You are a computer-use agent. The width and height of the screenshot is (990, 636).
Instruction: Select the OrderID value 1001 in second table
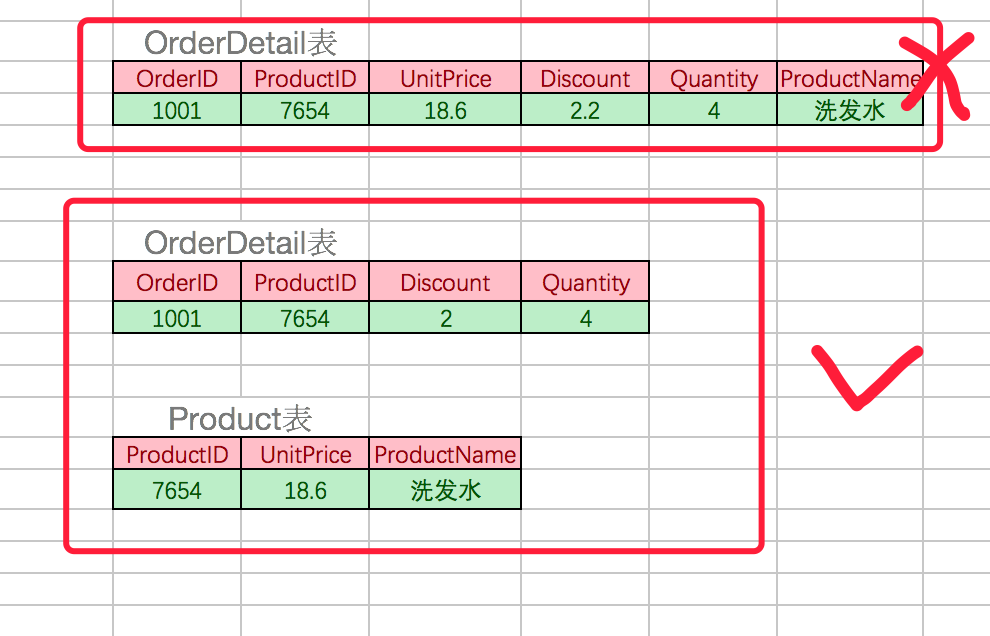pyautogui.click(x=177, y=317)
